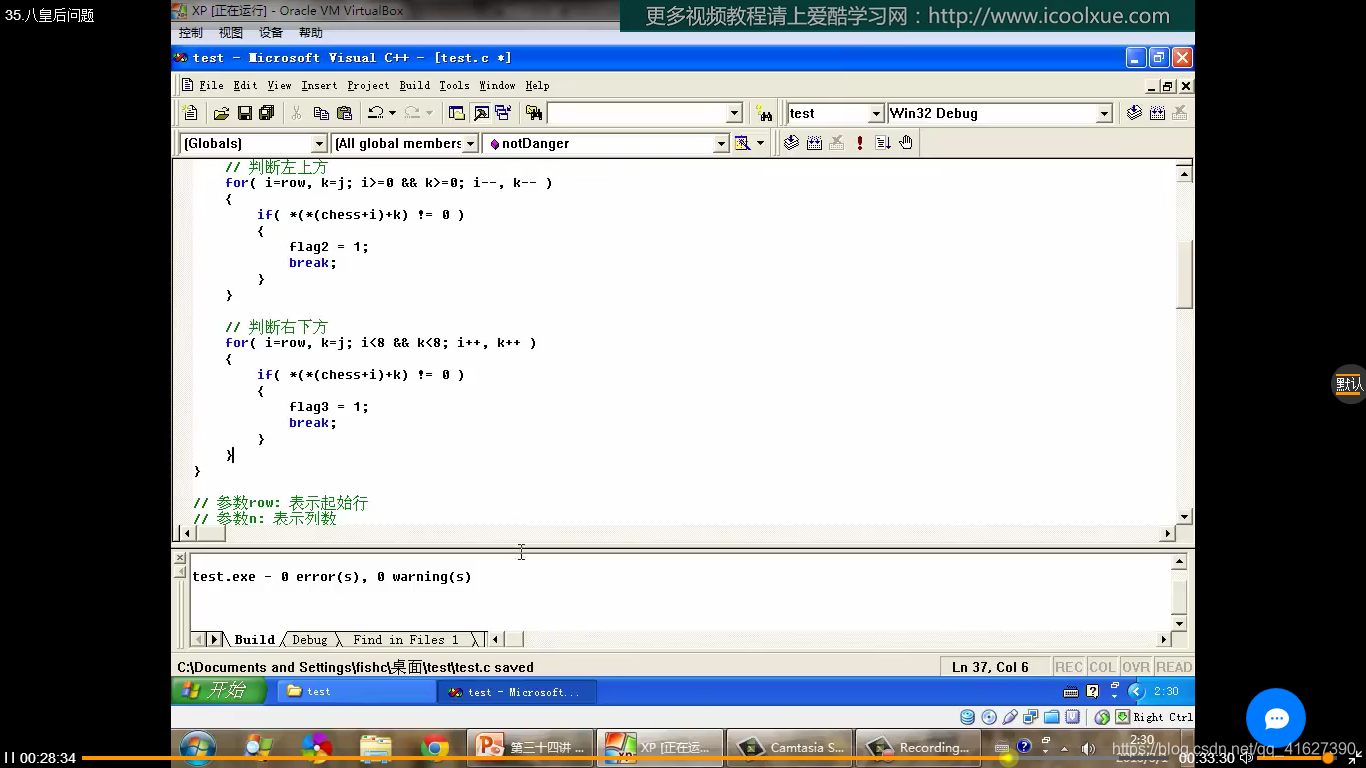Switch to the Find in Files 1 tab
The width and height of the screenshot is (1366, 768).
coord(405,639)
